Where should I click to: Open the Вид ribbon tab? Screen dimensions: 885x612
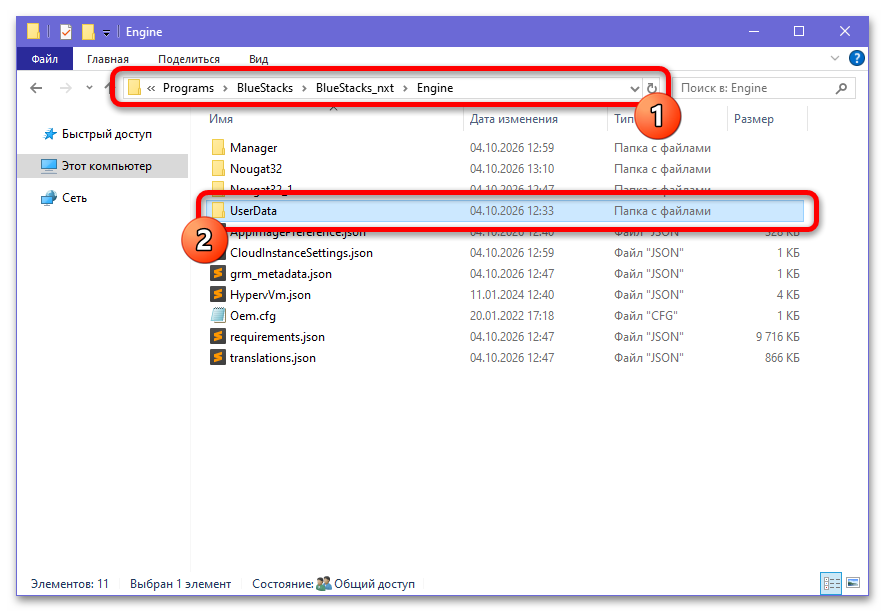point(259,59)
